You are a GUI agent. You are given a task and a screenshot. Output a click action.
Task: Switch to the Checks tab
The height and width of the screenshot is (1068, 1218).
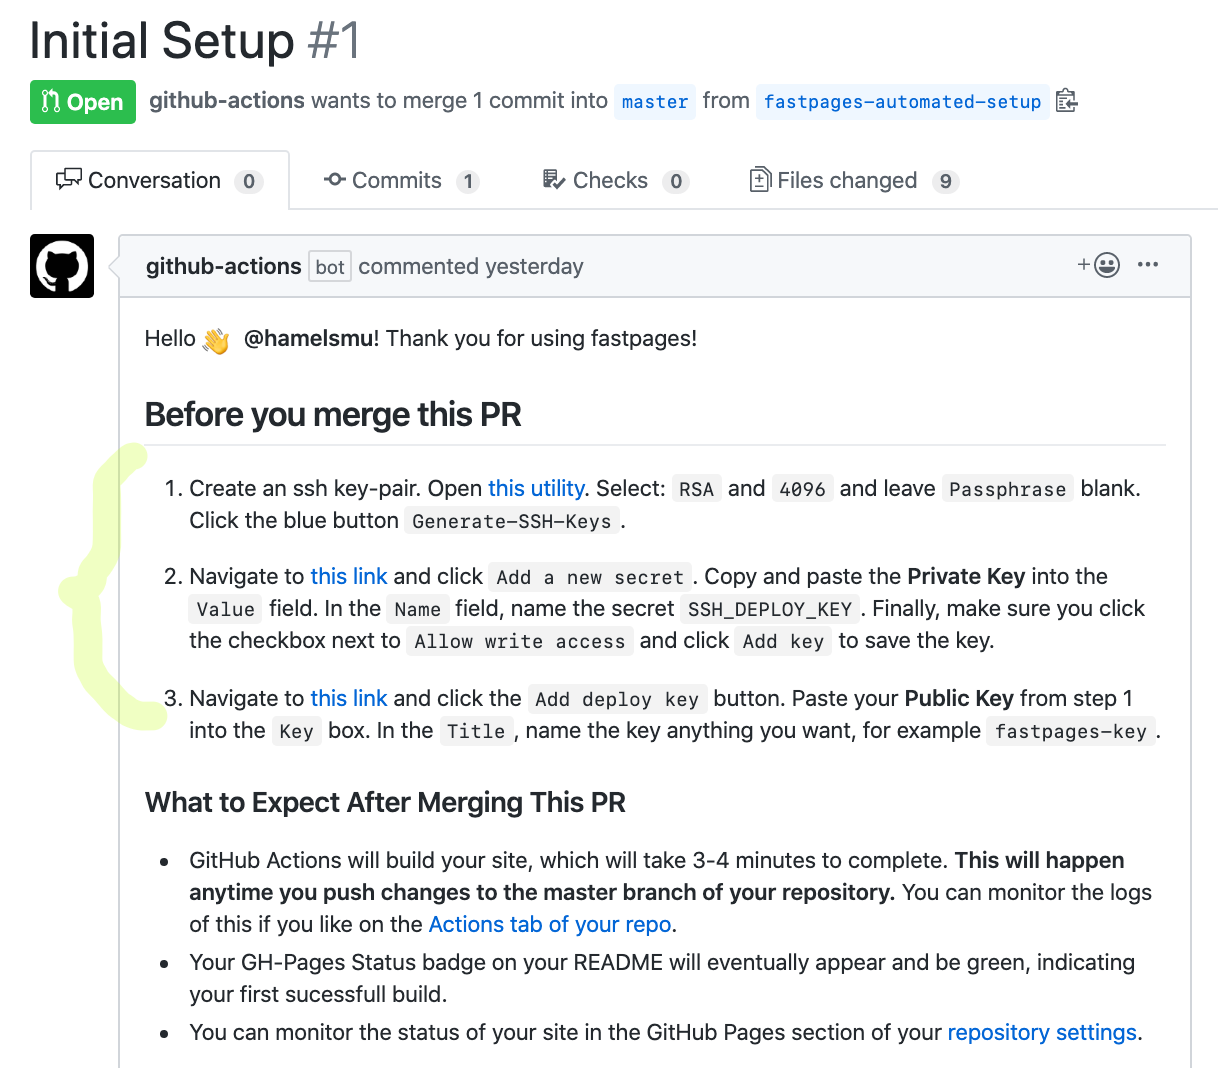[616, 181]
